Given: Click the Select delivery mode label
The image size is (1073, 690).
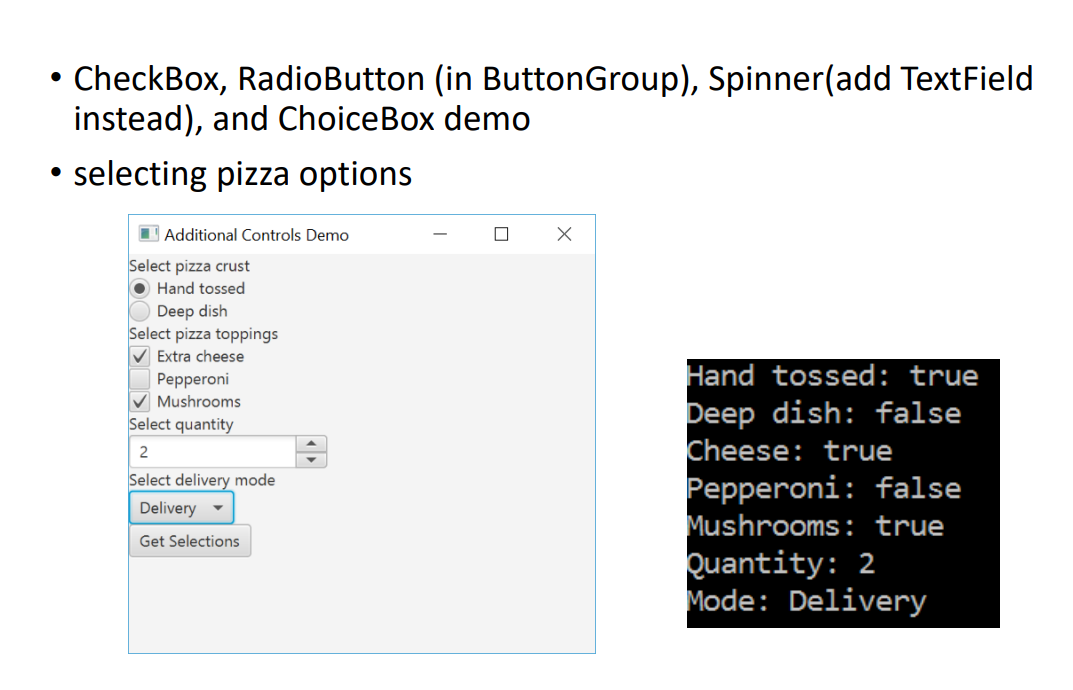Looking at the screenshot, I should pyautogui.click(x=202, y=480).
